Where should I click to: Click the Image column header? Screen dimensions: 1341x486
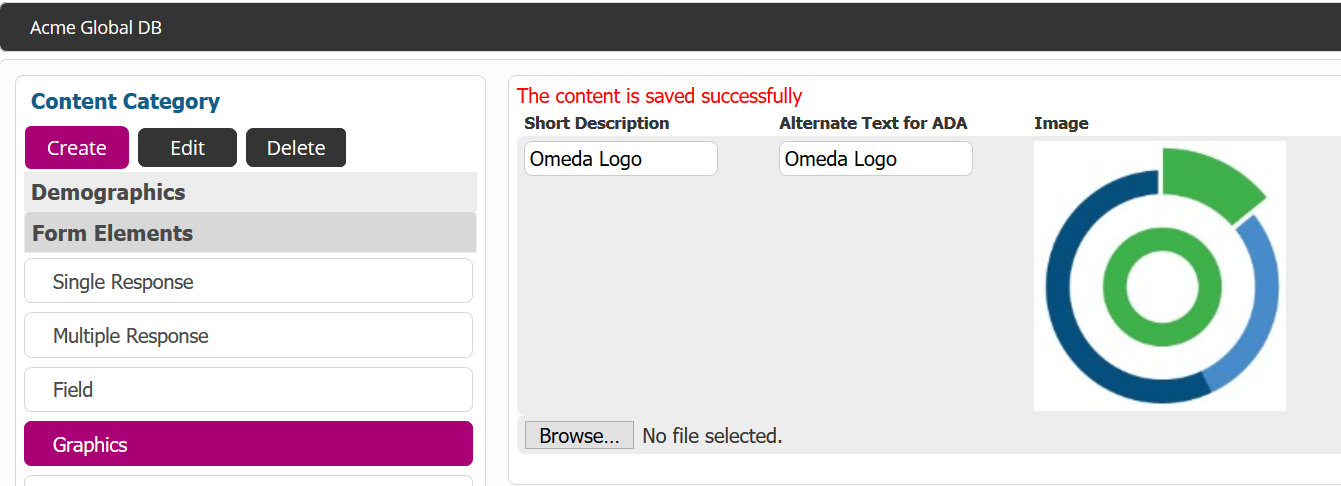[x=1061, y=123]
